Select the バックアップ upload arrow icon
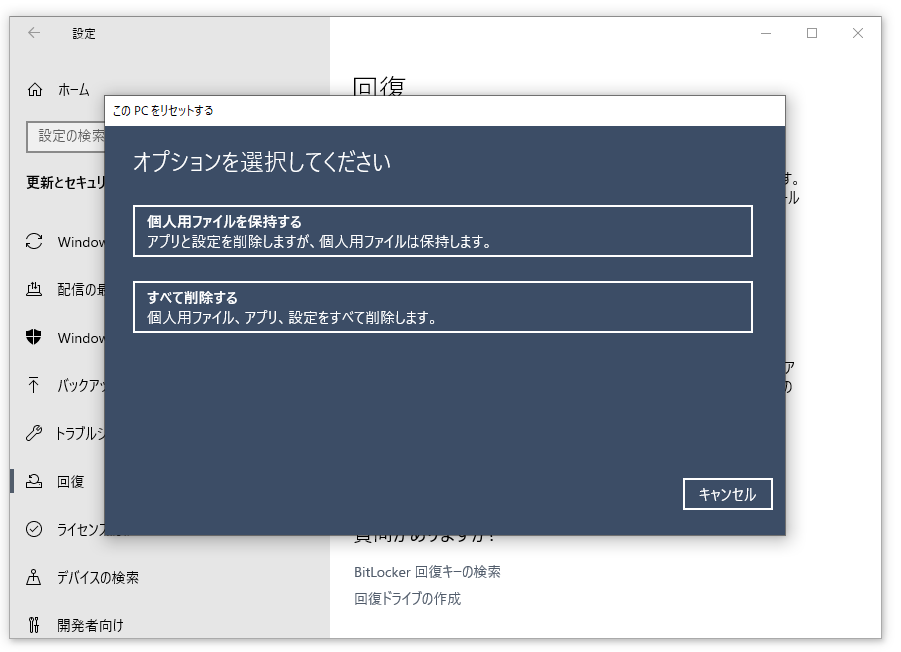Image resolution: width=901 pixels, height=652 pixels. (x=34, y=385)
